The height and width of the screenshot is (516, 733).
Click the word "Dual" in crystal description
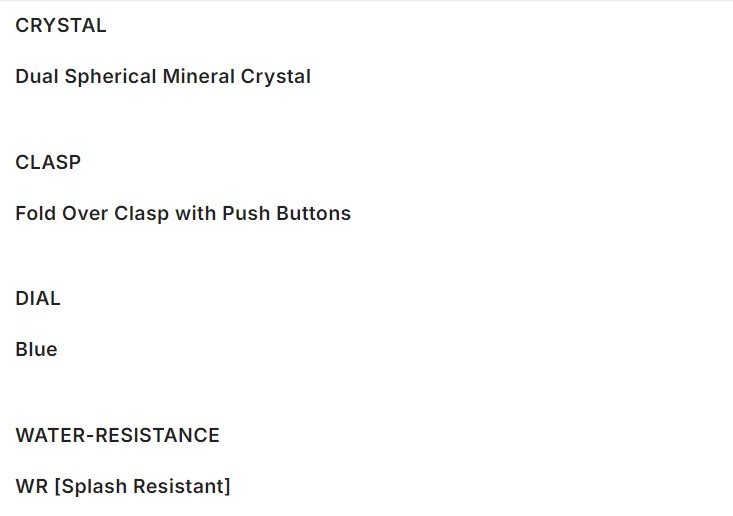point(37,77)
